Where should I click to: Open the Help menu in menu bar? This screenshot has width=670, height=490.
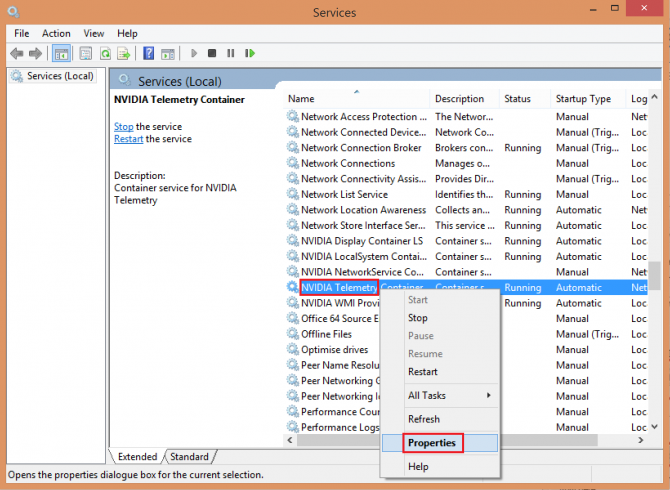tap(127, 33)
